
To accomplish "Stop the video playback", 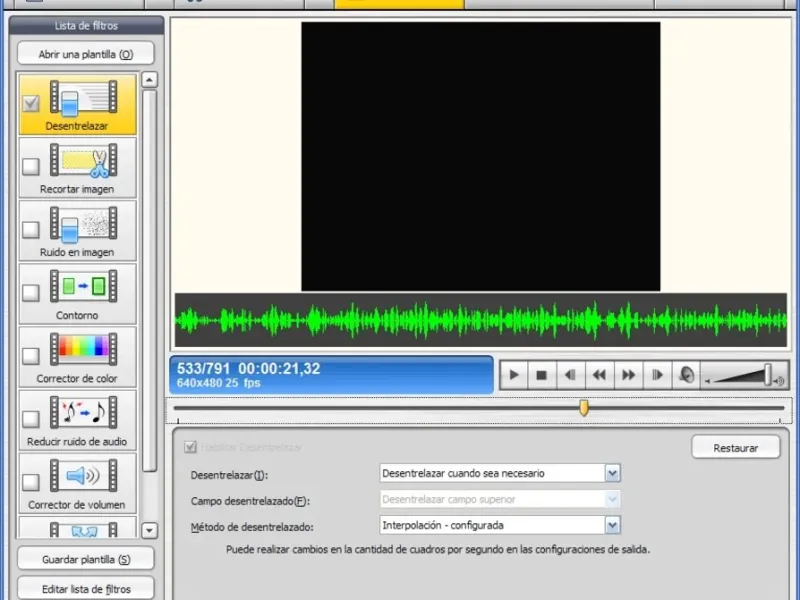I will click(542, 376).
